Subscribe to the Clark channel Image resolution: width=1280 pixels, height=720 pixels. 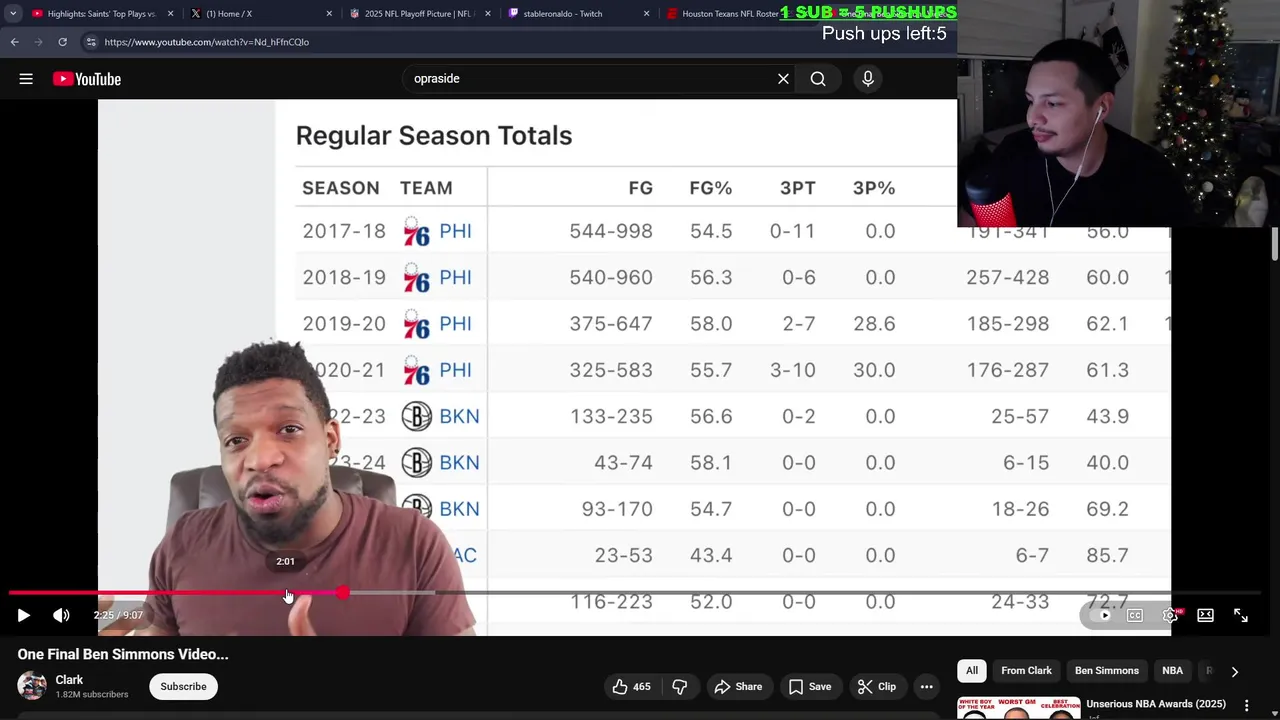[183, 687]
